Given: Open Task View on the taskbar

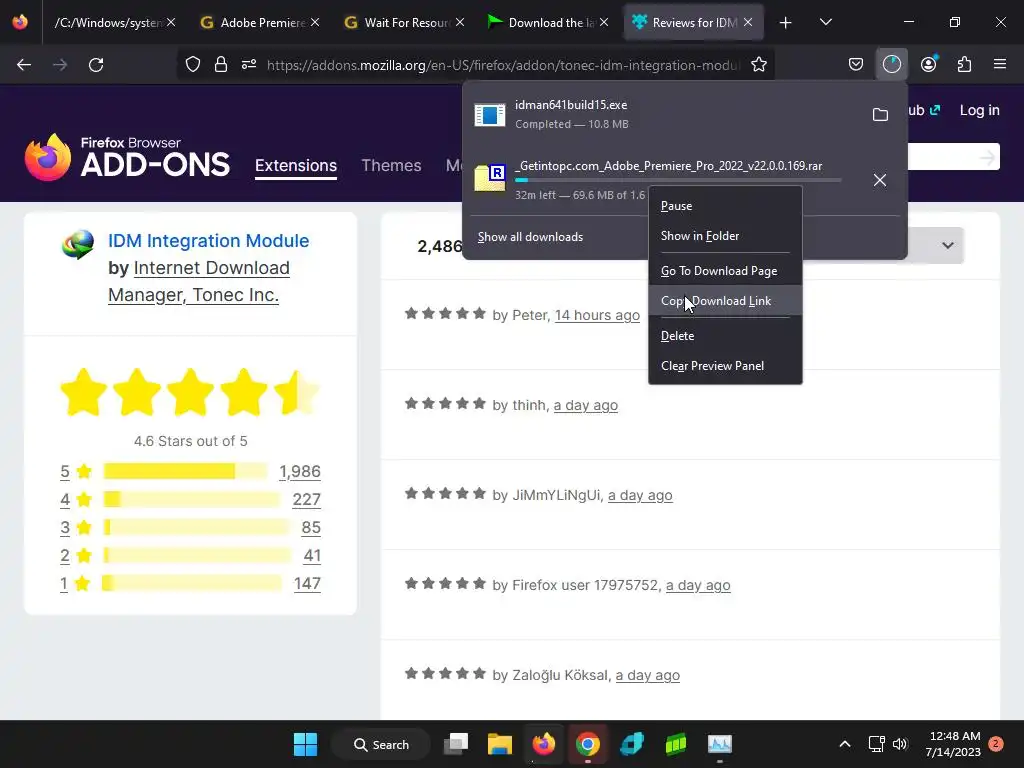Looking at the screenshot, I should point(456,744).
